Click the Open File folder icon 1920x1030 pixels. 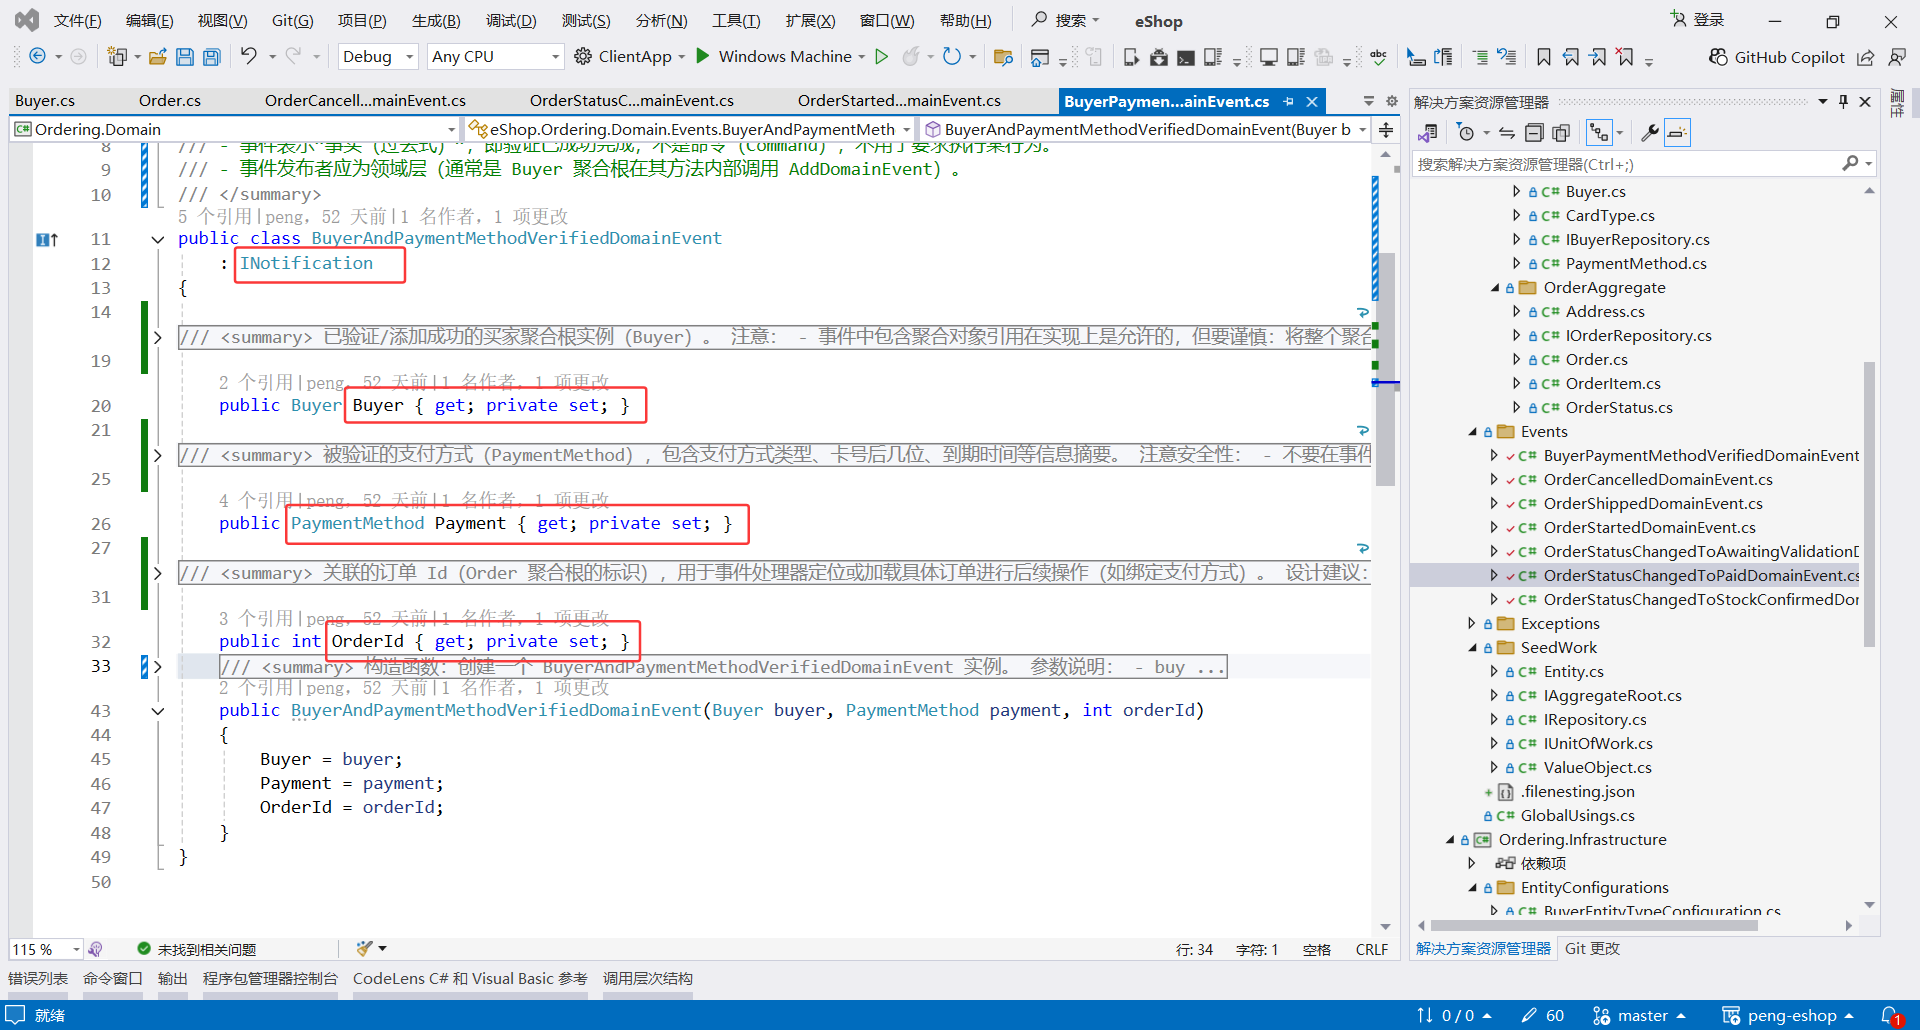click(x=157, y=57)
